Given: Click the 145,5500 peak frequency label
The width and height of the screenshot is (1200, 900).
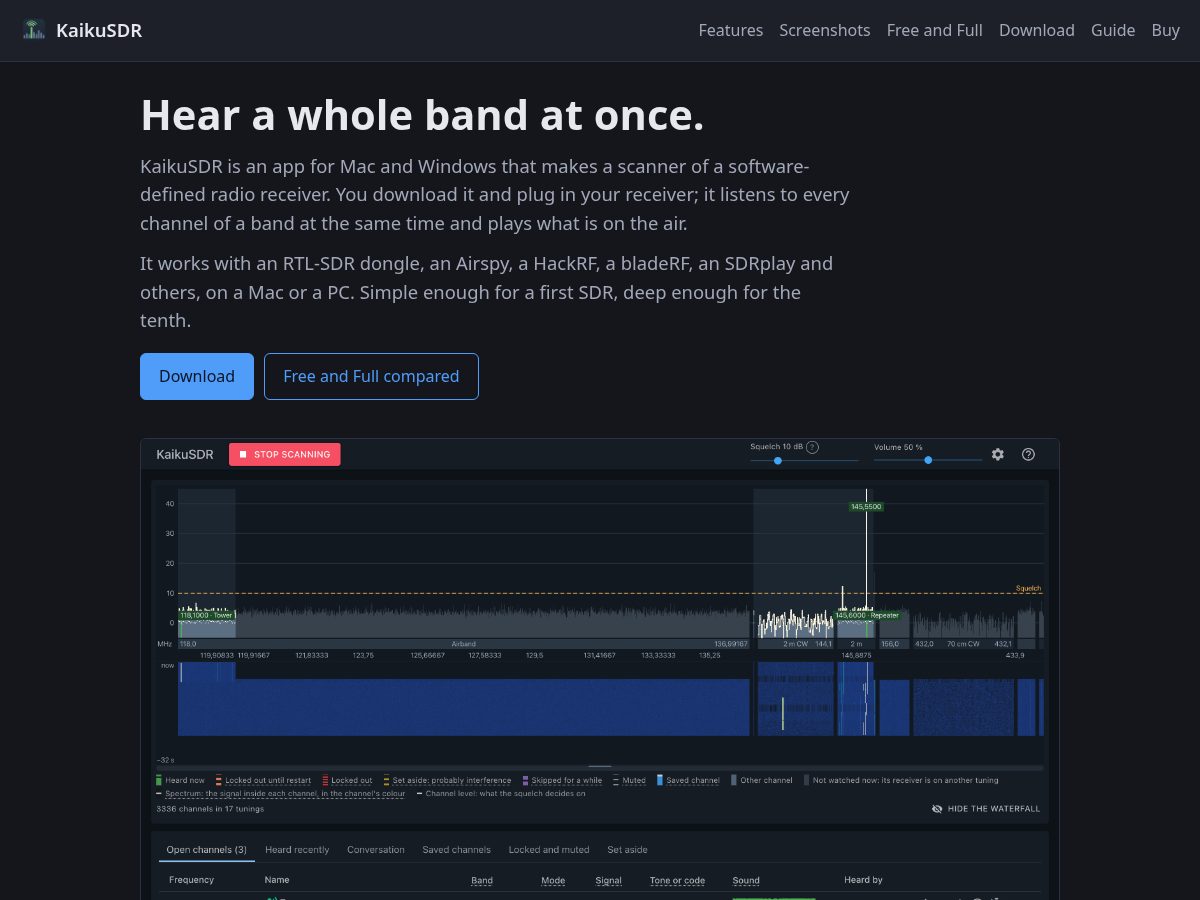Looking at the screenshot, I should [x=866, y=507].
